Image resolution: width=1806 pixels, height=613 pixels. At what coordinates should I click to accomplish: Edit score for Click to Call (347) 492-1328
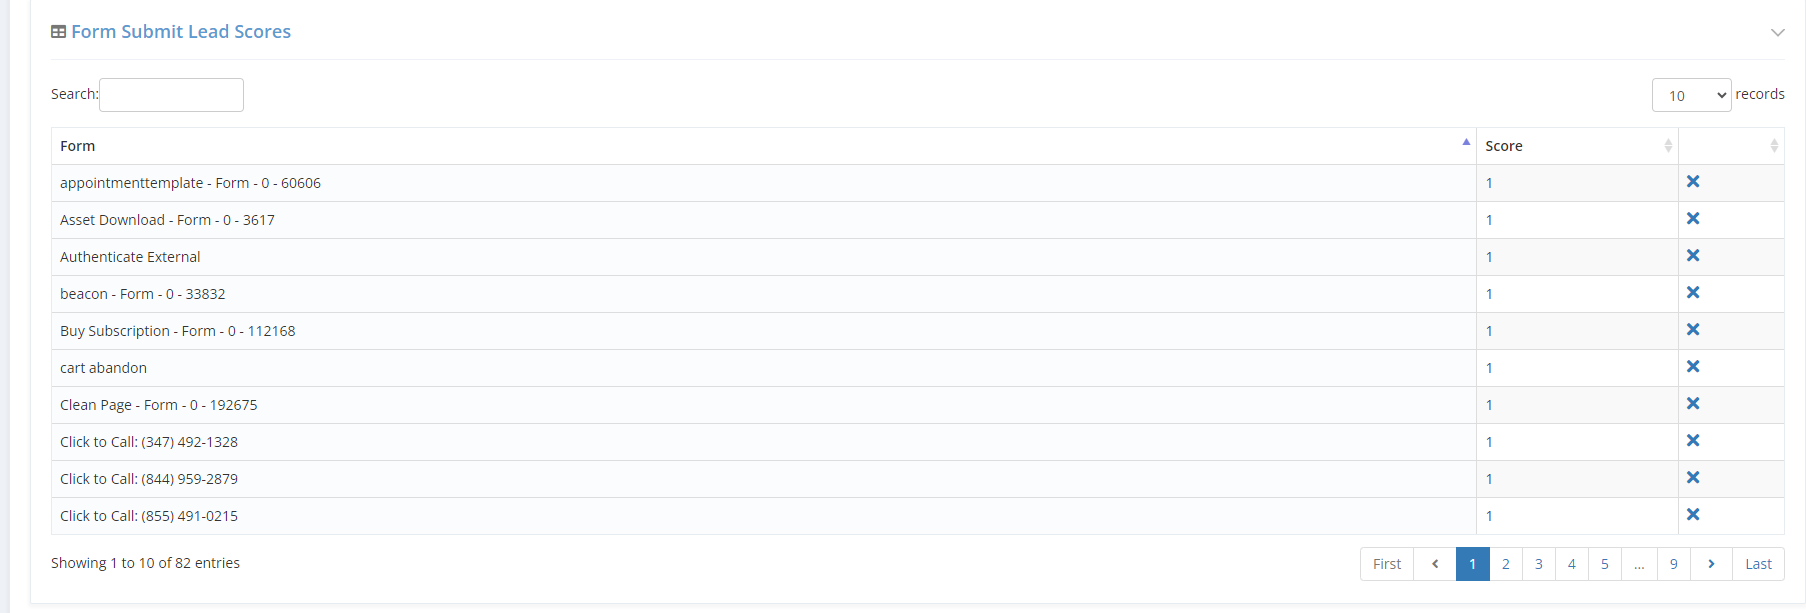pyautogui.click(x=1489, y=442)
